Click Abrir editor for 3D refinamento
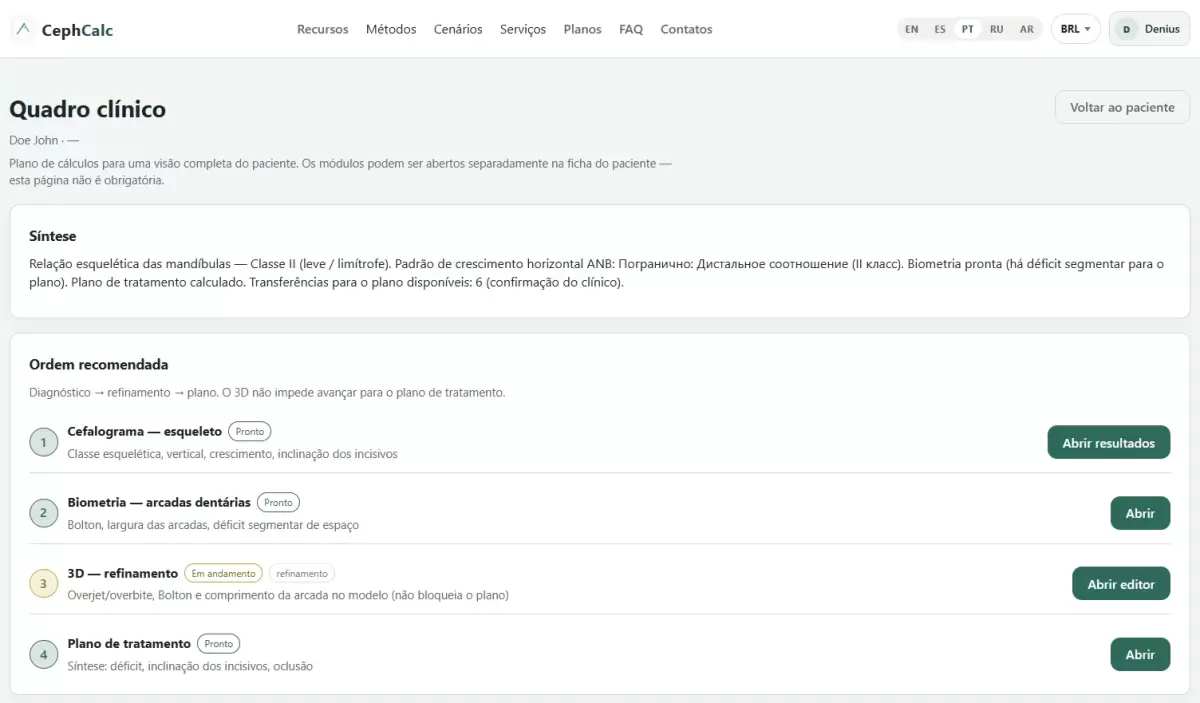1200x703 pixels. click(x=1121, y=583)
